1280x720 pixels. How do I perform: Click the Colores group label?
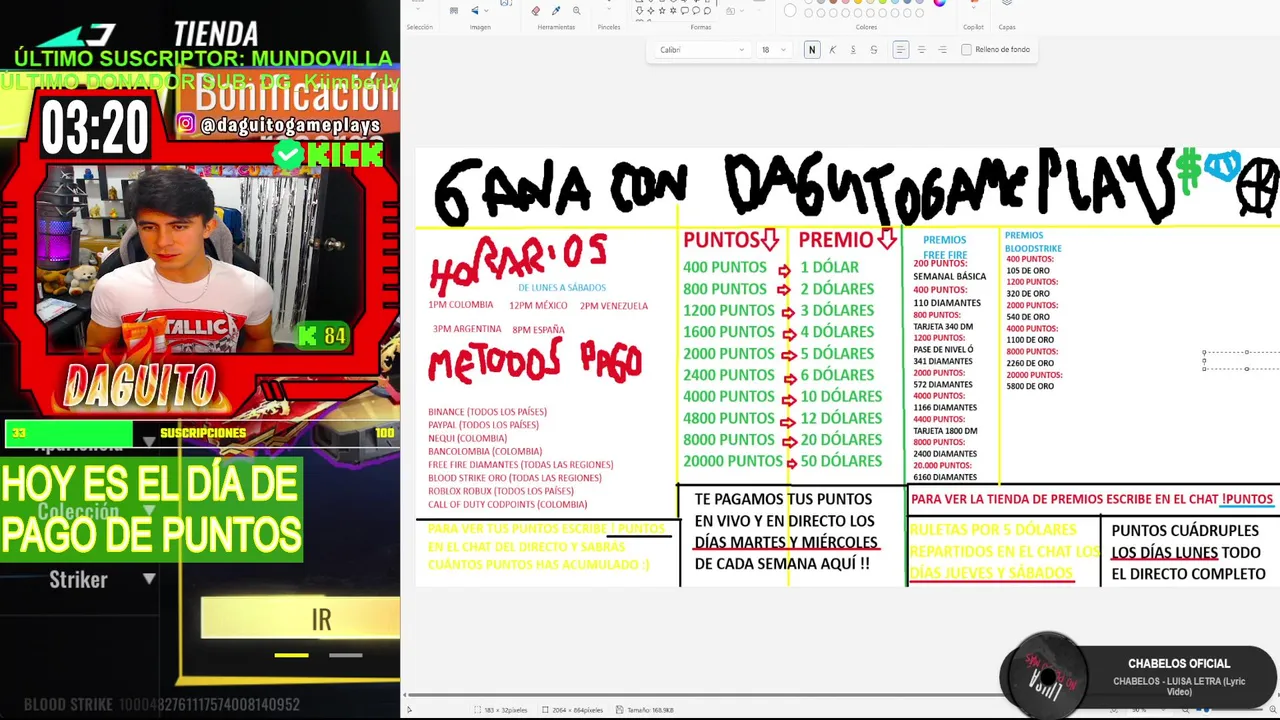[x=866, y=27]
